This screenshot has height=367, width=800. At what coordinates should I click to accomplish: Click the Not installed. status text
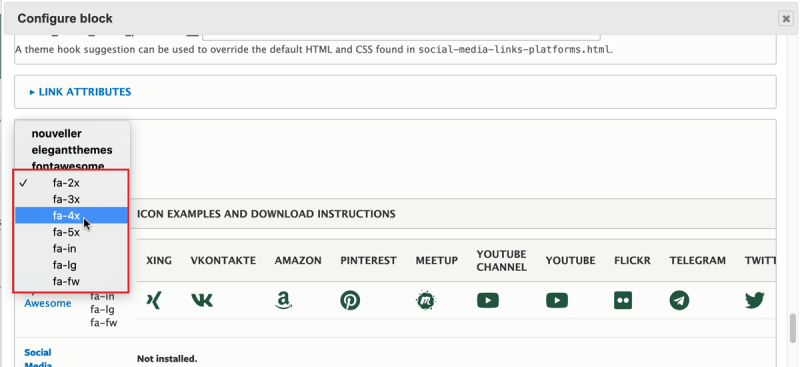tap(167, 359)
